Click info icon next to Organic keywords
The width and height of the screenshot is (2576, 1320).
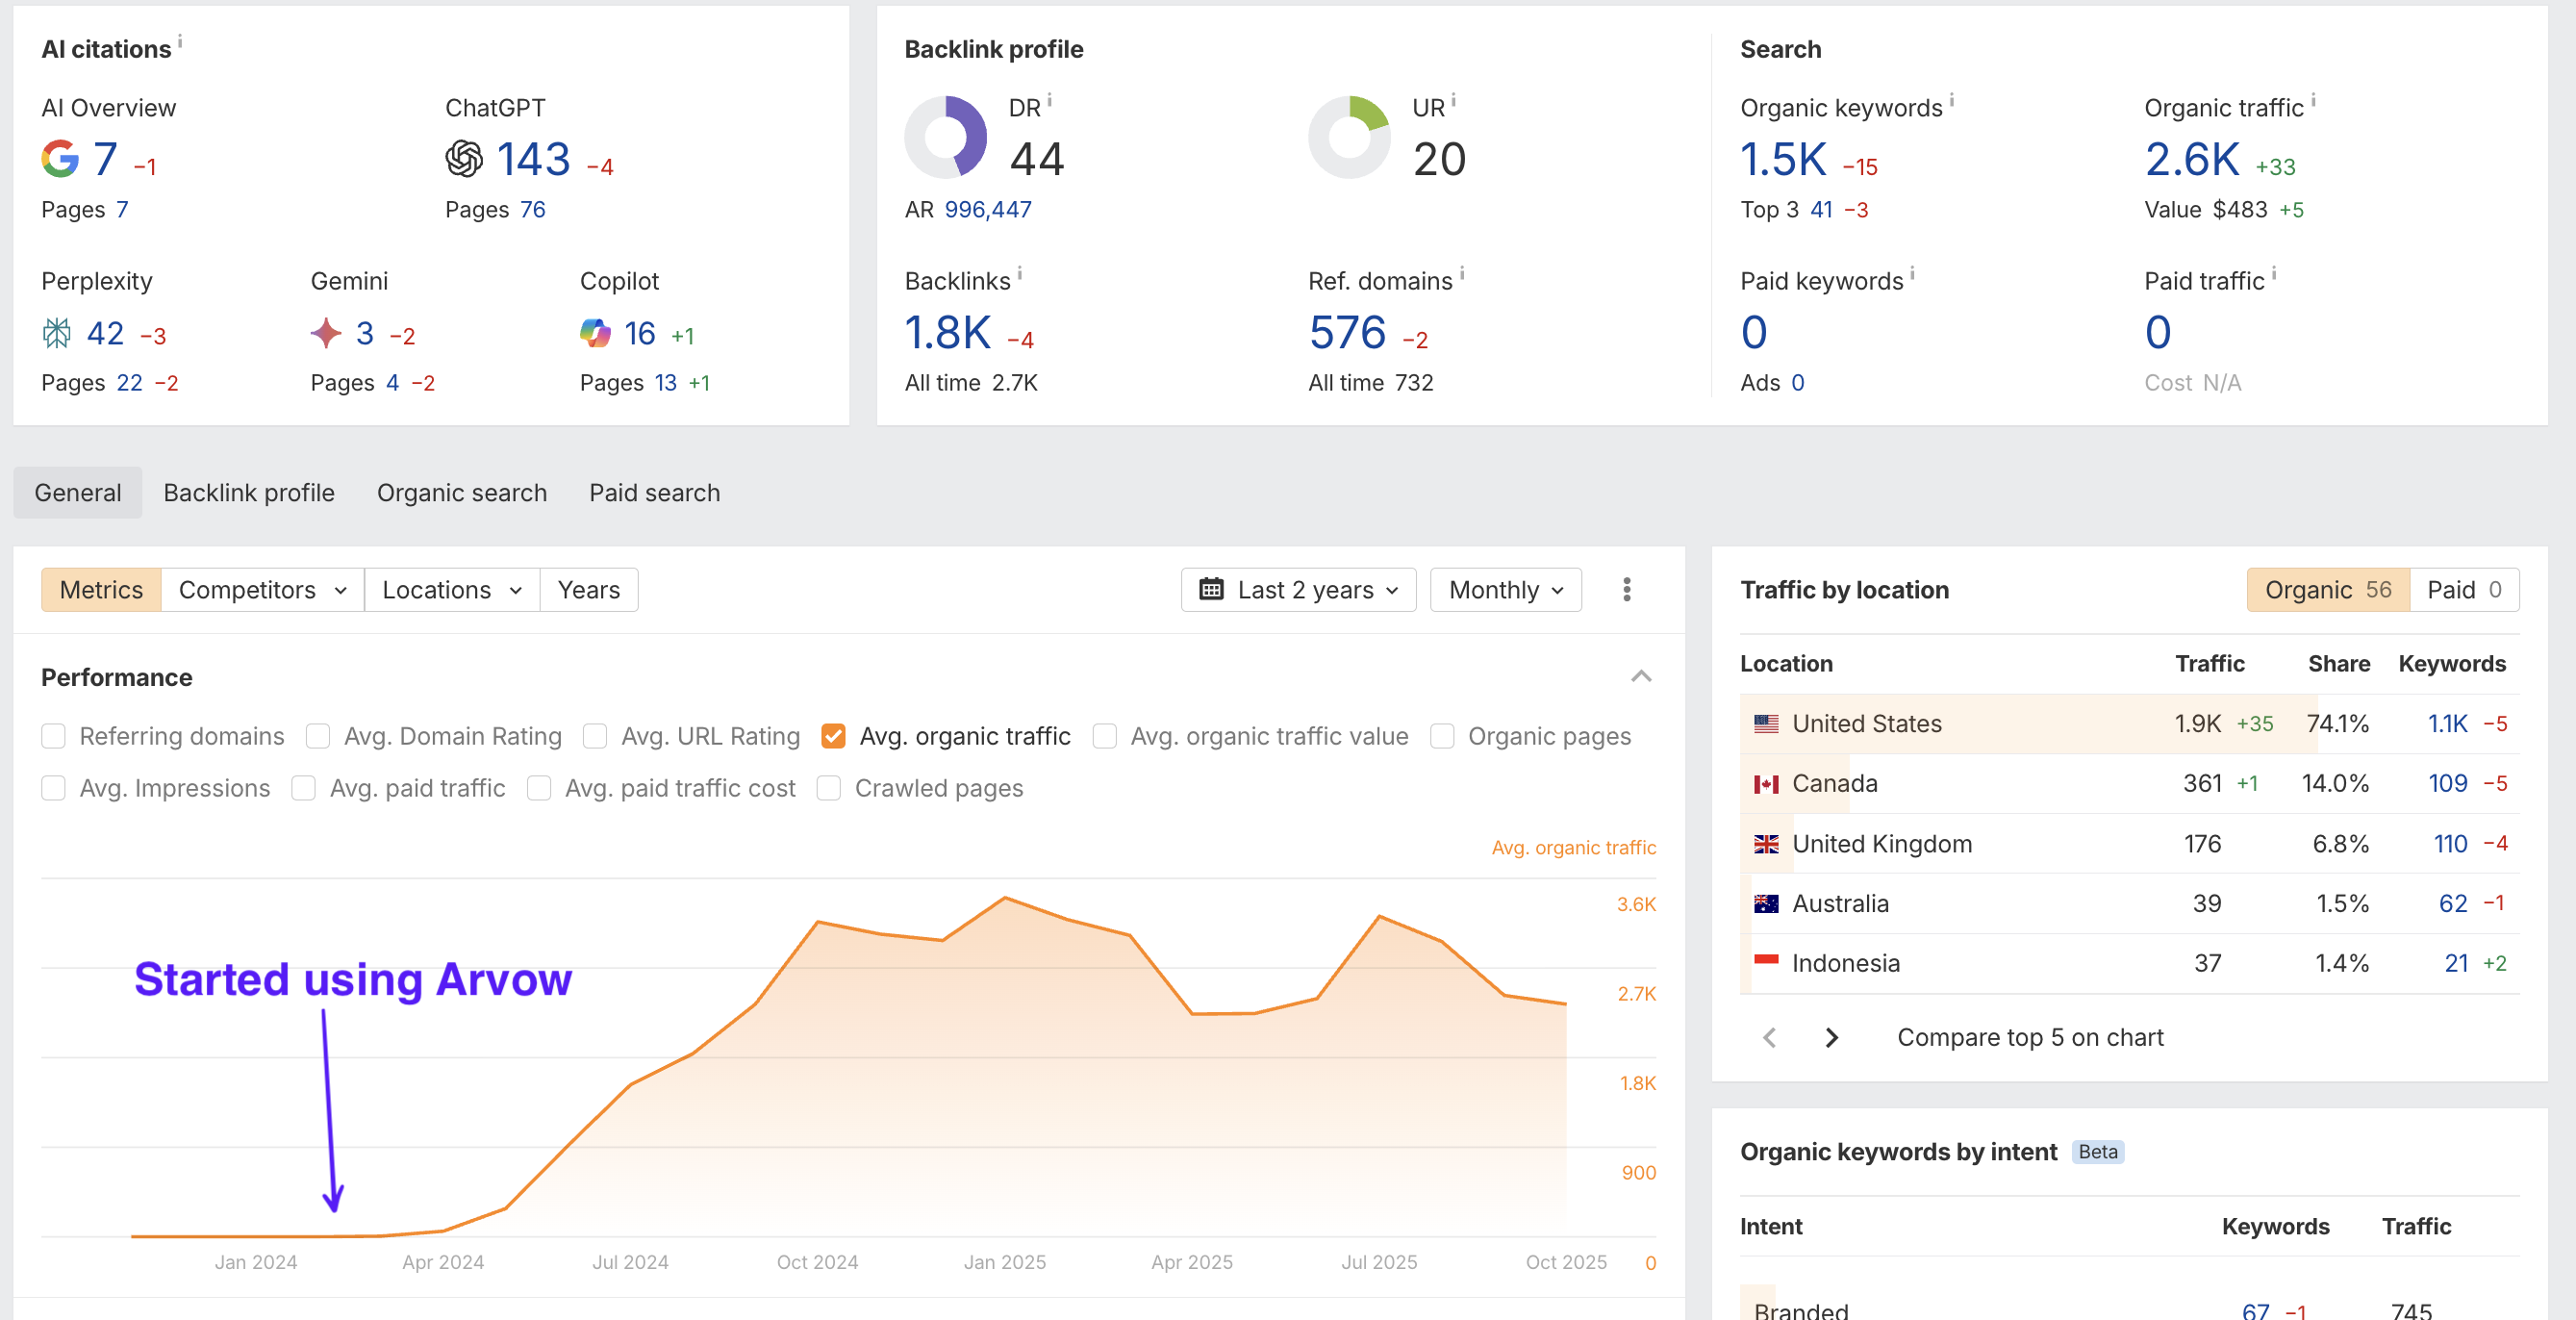tap(1952, 100)
